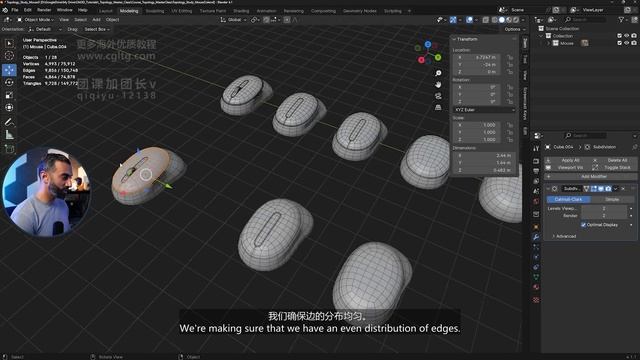Open the Output properties tab icon

point(536,171)
